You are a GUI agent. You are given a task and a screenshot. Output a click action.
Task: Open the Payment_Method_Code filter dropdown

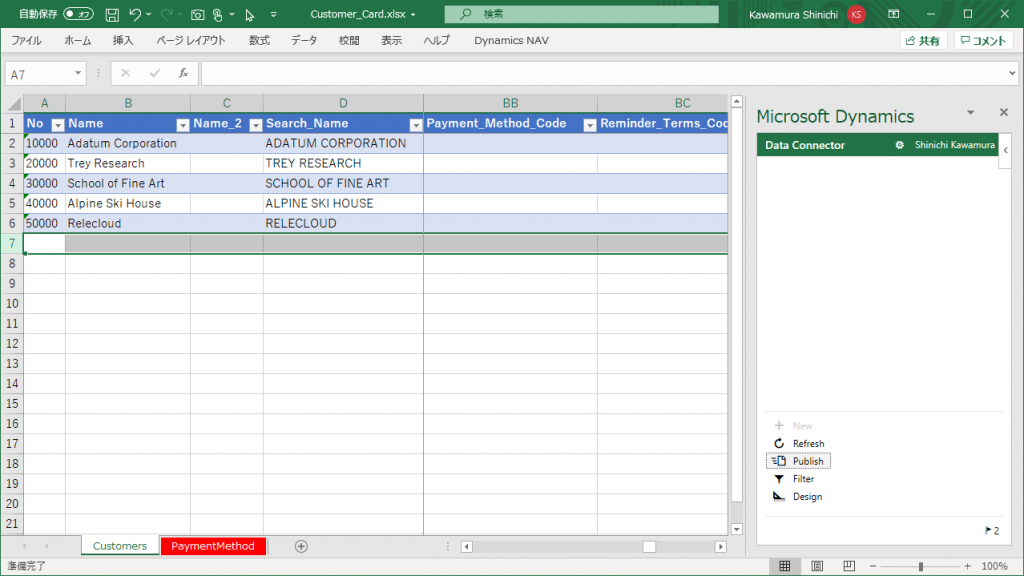coord(590,125)
